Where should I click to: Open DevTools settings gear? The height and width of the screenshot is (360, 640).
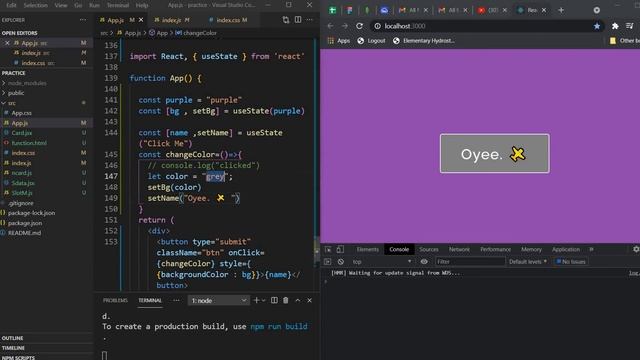pos(636,249)
